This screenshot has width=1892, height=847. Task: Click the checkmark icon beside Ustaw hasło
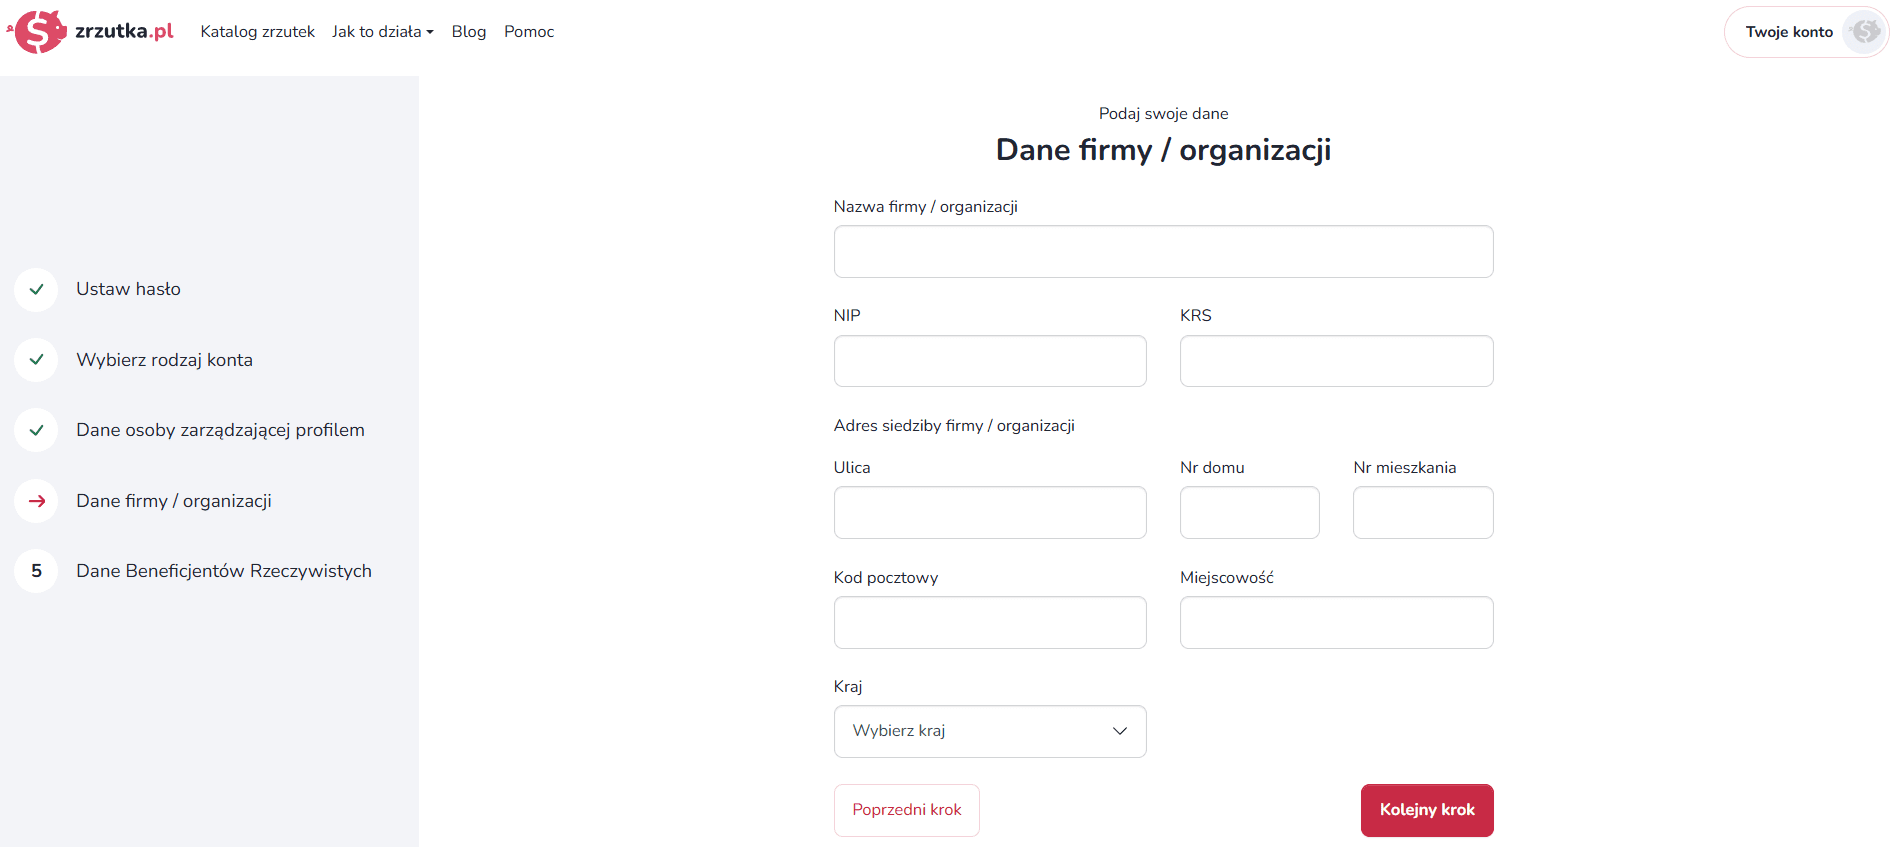click(36, 289)
